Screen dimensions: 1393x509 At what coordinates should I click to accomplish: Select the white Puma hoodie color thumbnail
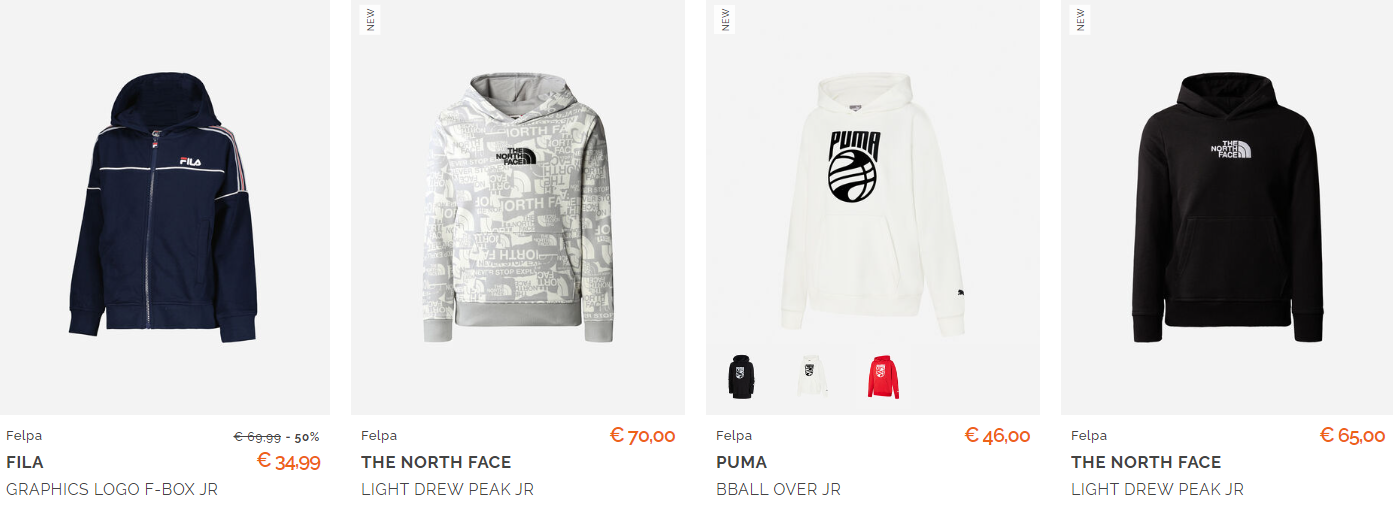(x=813, y=377)
